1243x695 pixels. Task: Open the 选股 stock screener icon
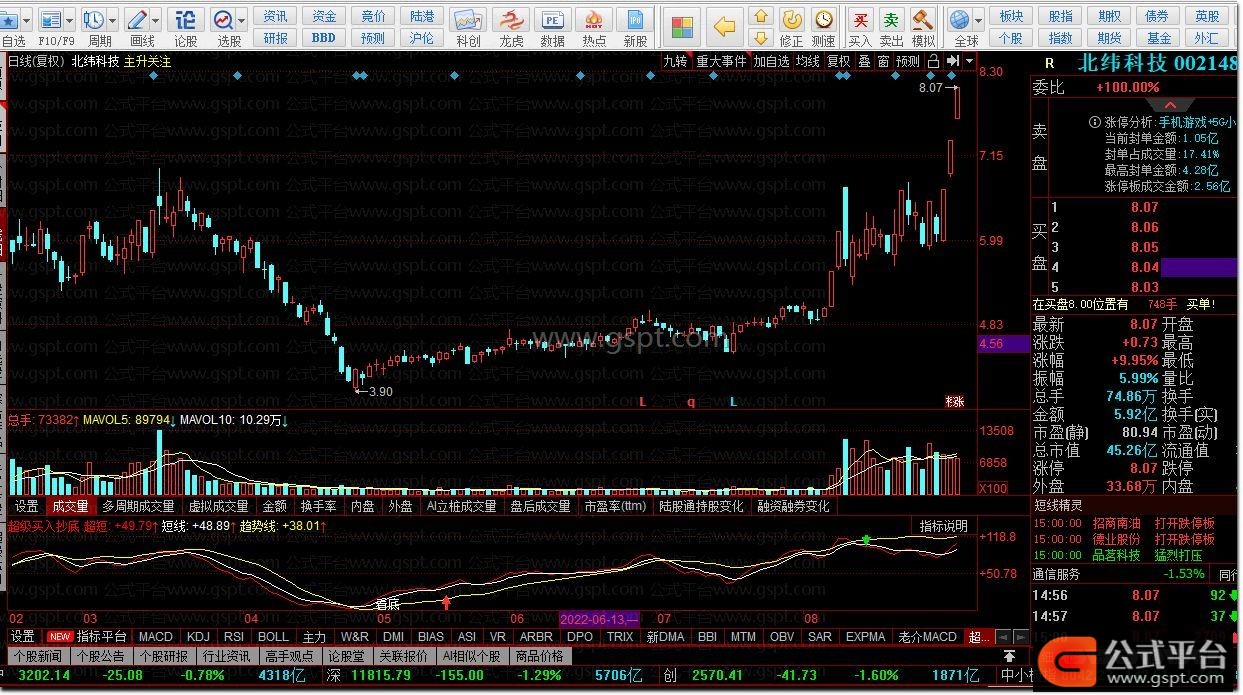[x=223, y=19]
